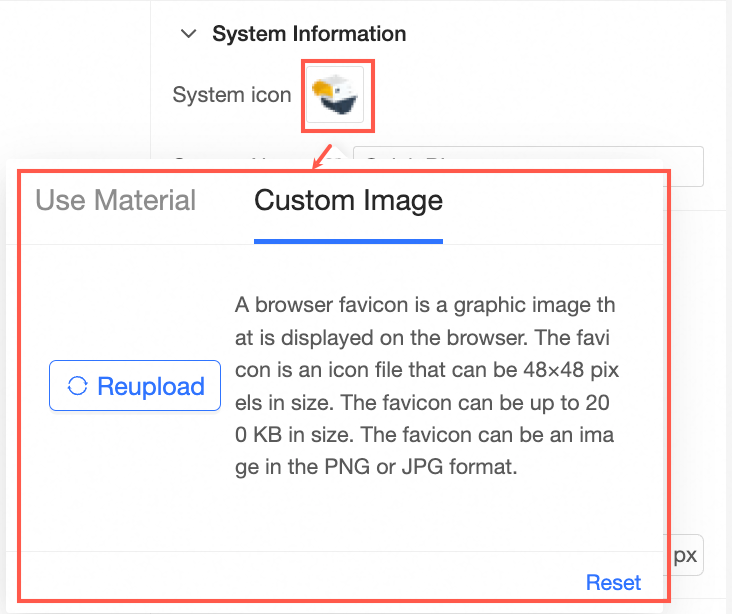732x614 pixels.
Task: Open the eagle system icon thumbnail
Action: 338,95
